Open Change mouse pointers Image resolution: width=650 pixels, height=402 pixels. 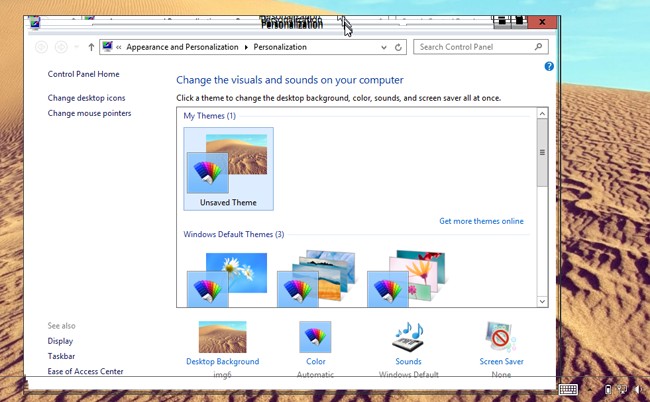click(89, 114)
